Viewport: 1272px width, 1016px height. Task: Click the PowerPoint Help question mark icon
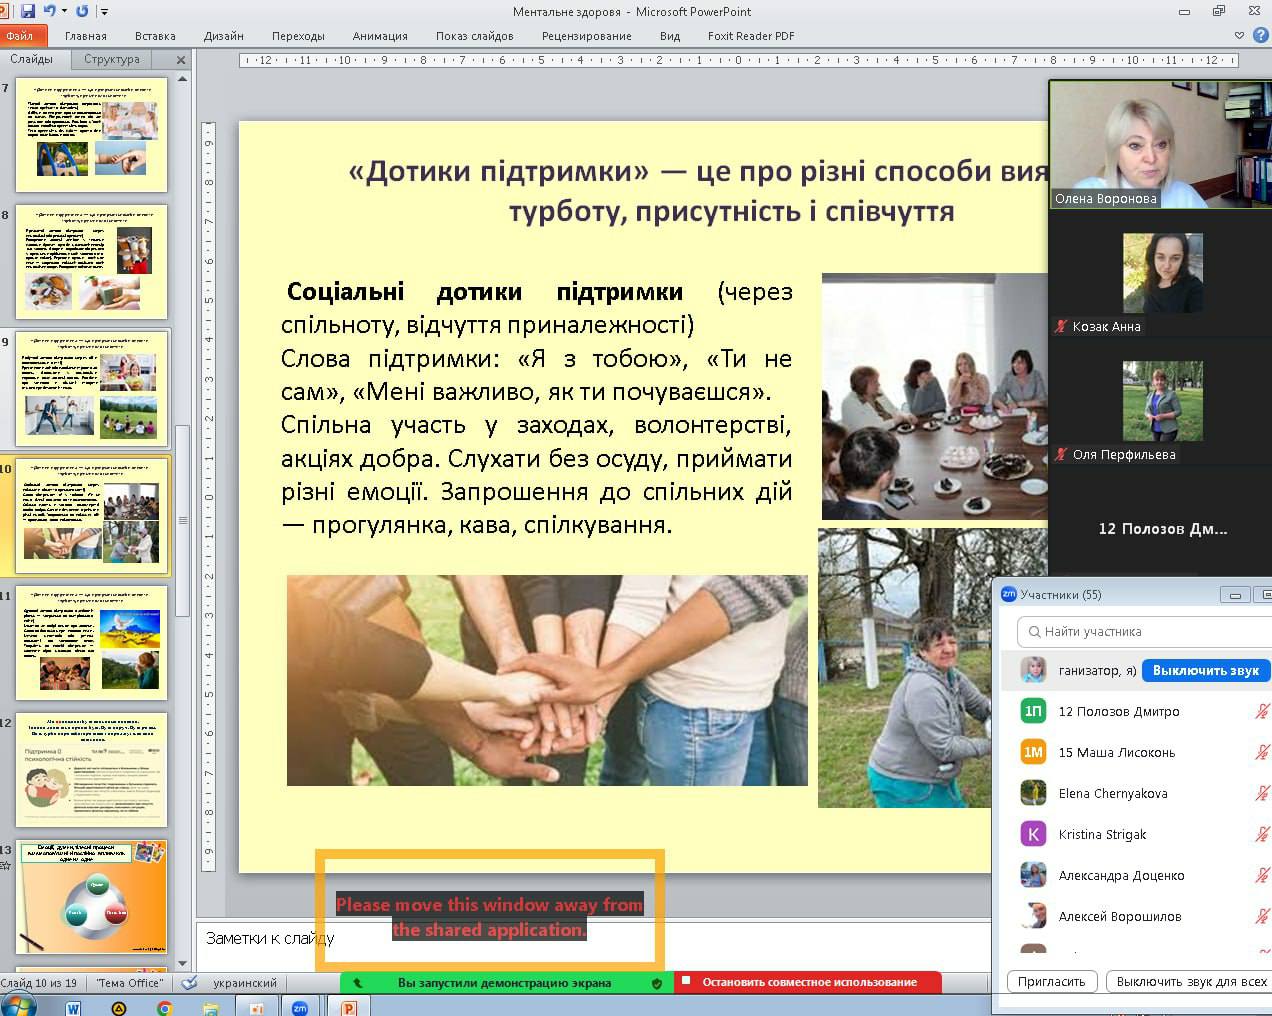(x=1260, y=35)
